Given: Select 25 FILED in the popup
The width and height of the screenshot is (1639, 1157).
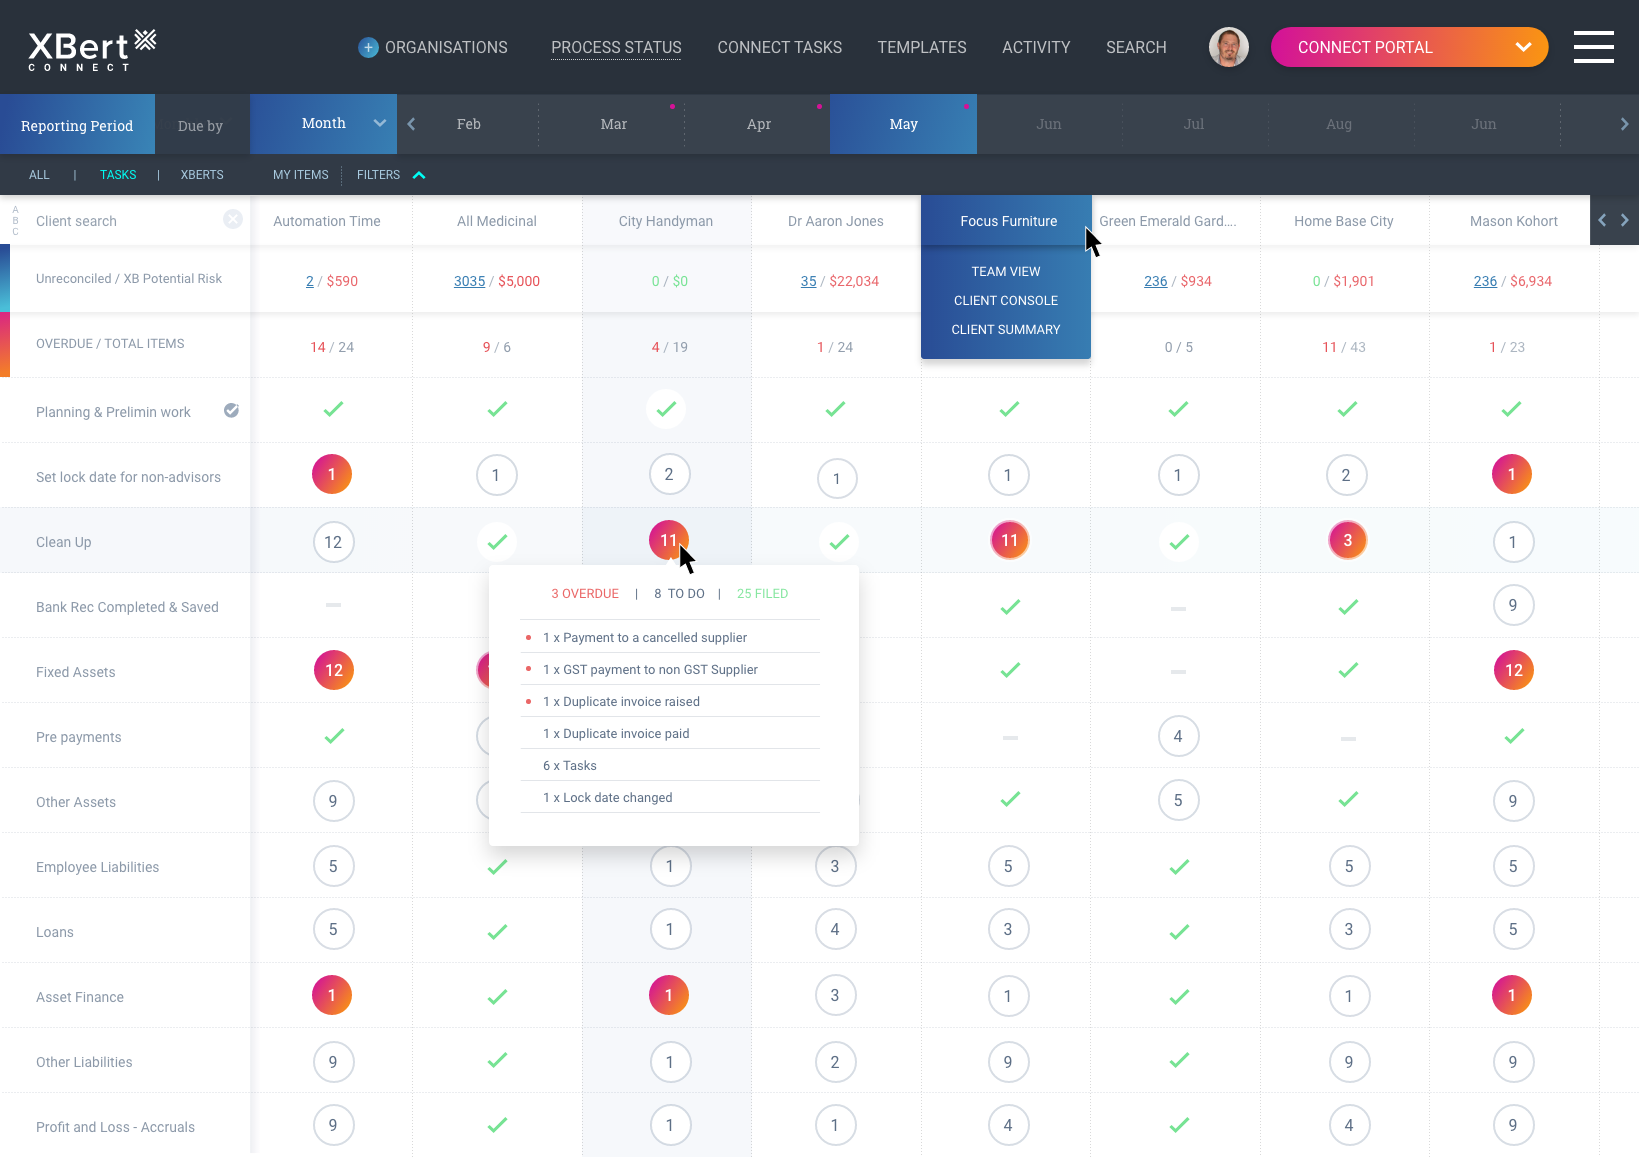Looking at the screenshot, I should click(x=762, y=594).
